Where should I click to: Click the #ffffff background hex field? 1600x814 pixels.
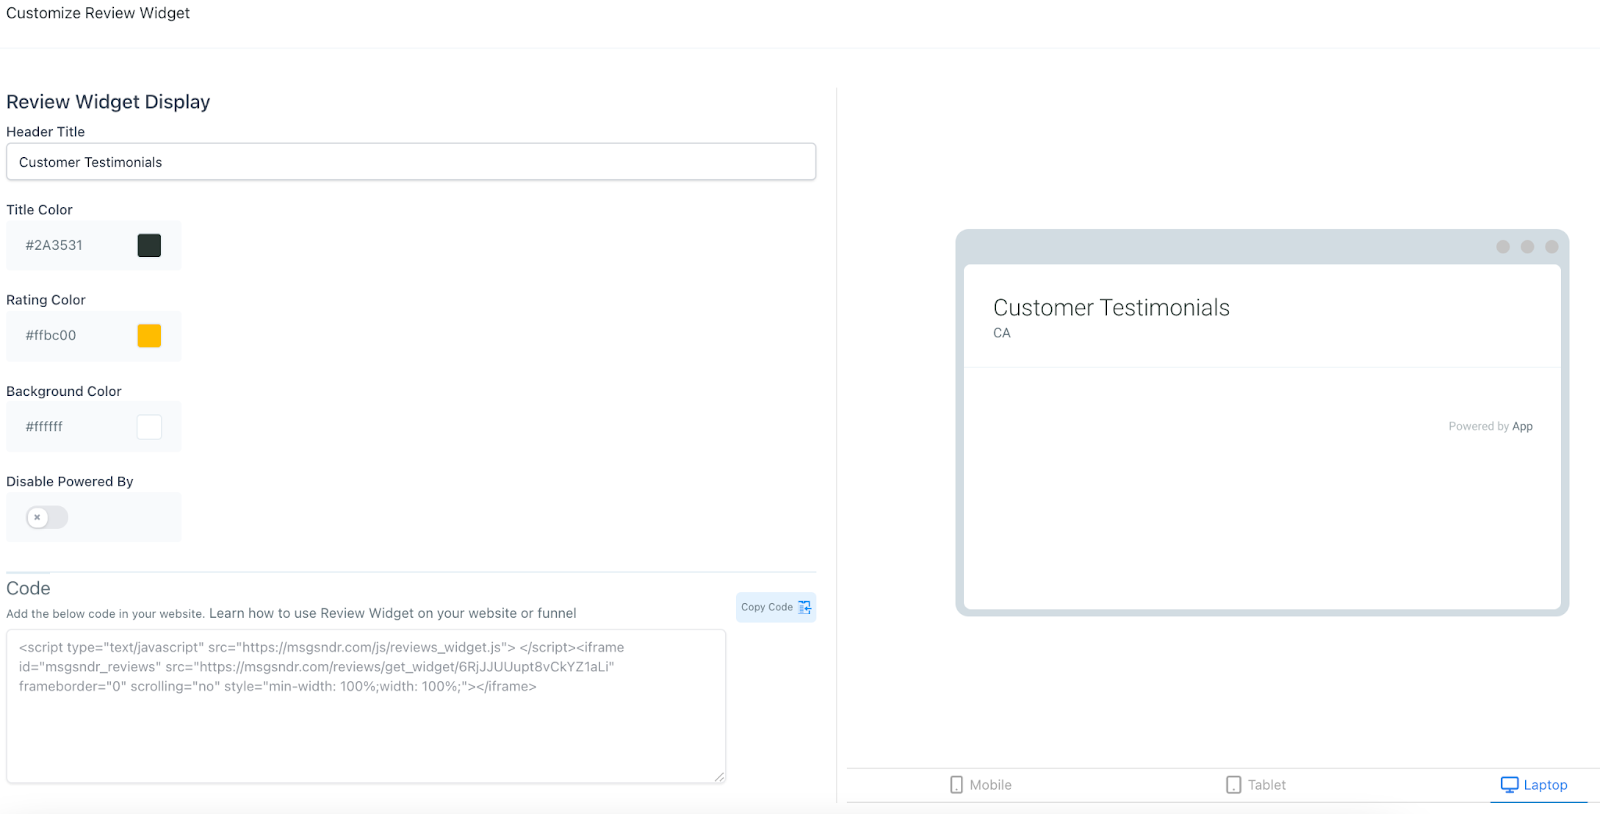70,427
